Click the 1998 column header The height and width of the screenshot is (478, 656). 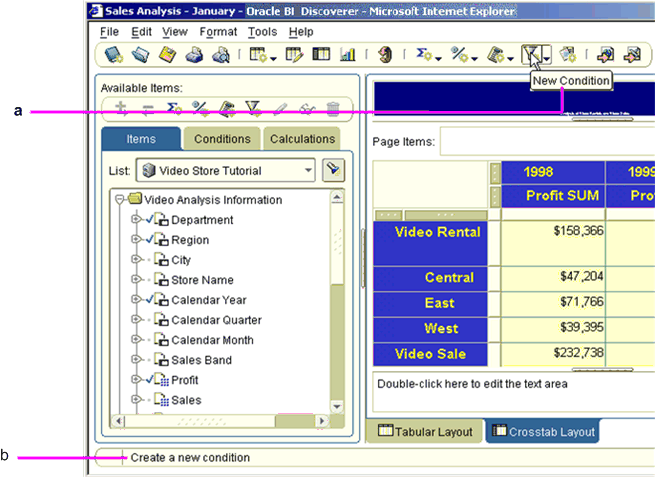(x=553, y=172)
